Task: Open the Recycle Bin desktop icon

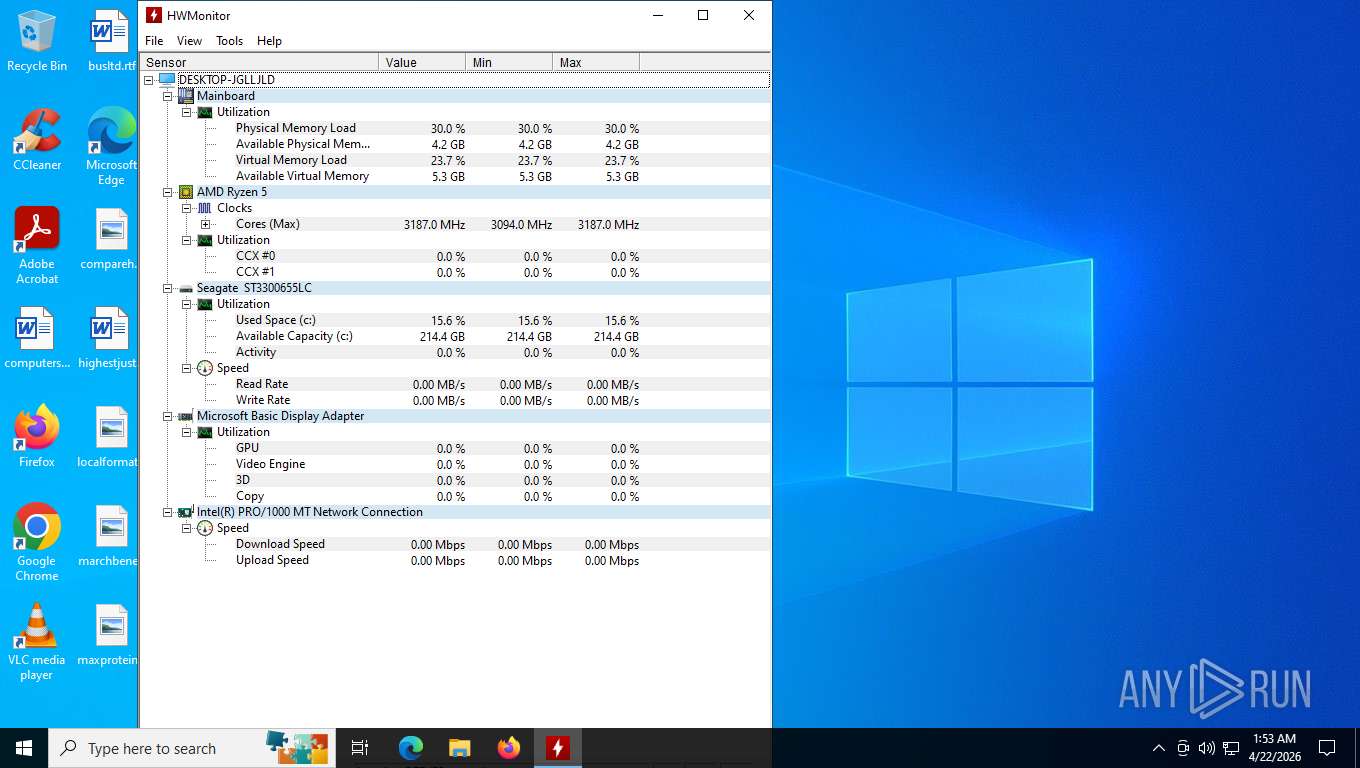Action: click(x=37, y=41)
